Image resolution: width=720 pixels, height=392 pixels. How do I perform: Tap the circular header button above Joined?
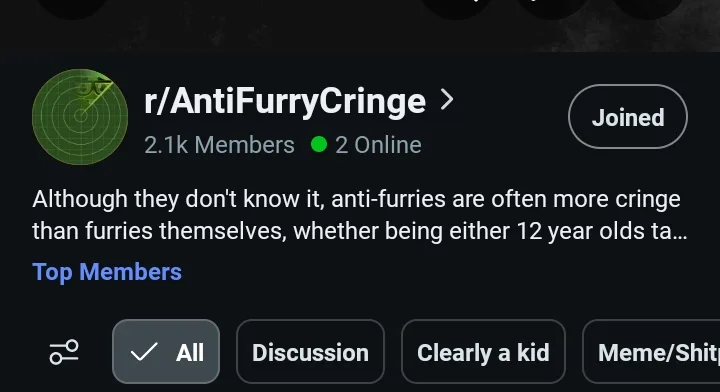click(648, 8)
